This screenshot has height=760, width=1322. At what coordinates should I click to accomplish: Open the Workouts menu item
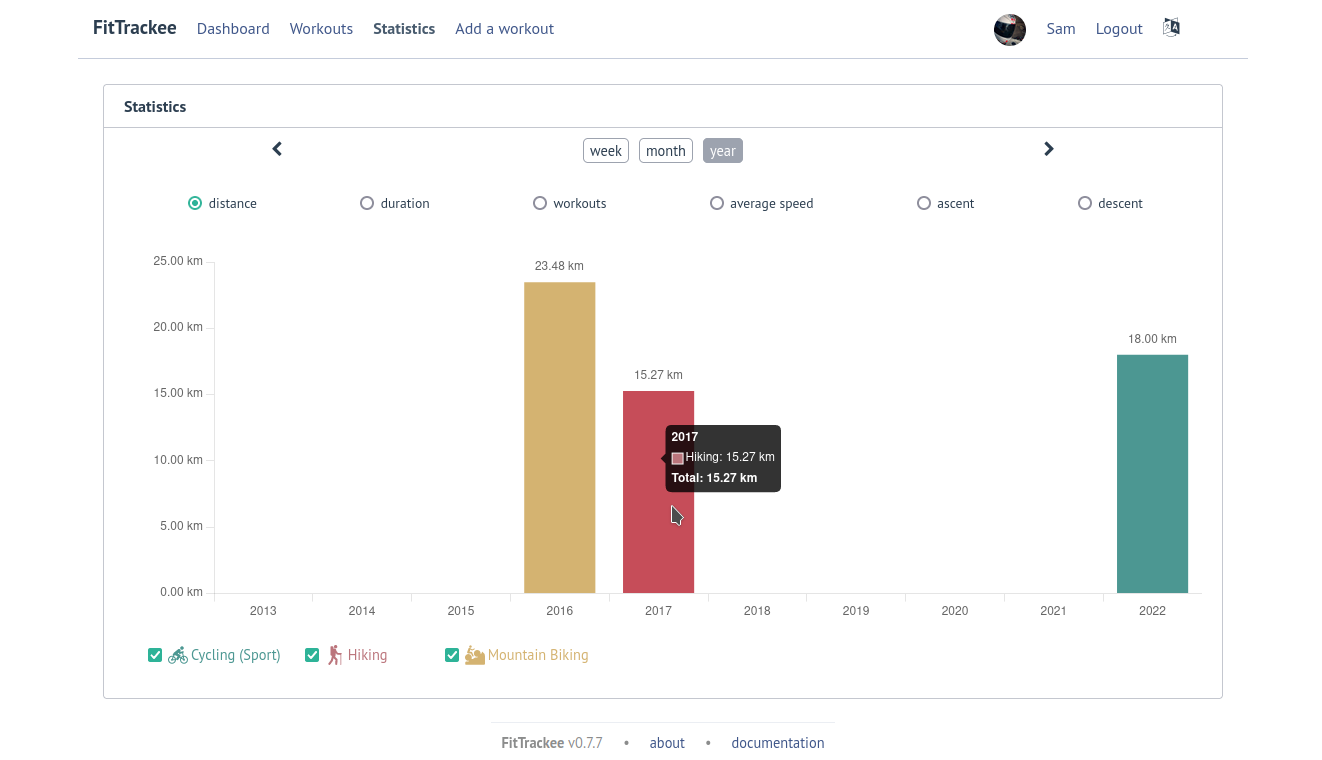point(321,29)
